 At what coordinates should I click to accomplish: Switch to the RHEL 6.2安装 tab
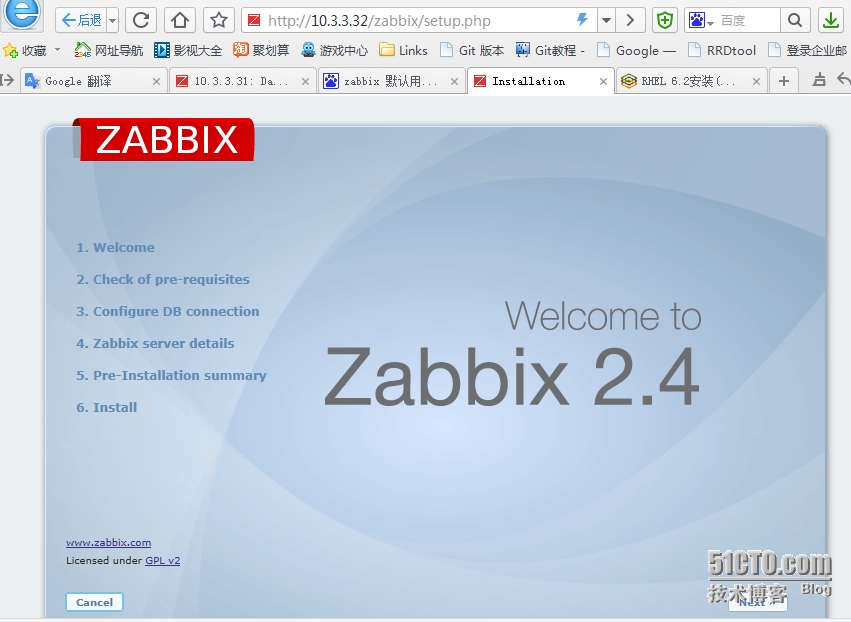point(684,81)
